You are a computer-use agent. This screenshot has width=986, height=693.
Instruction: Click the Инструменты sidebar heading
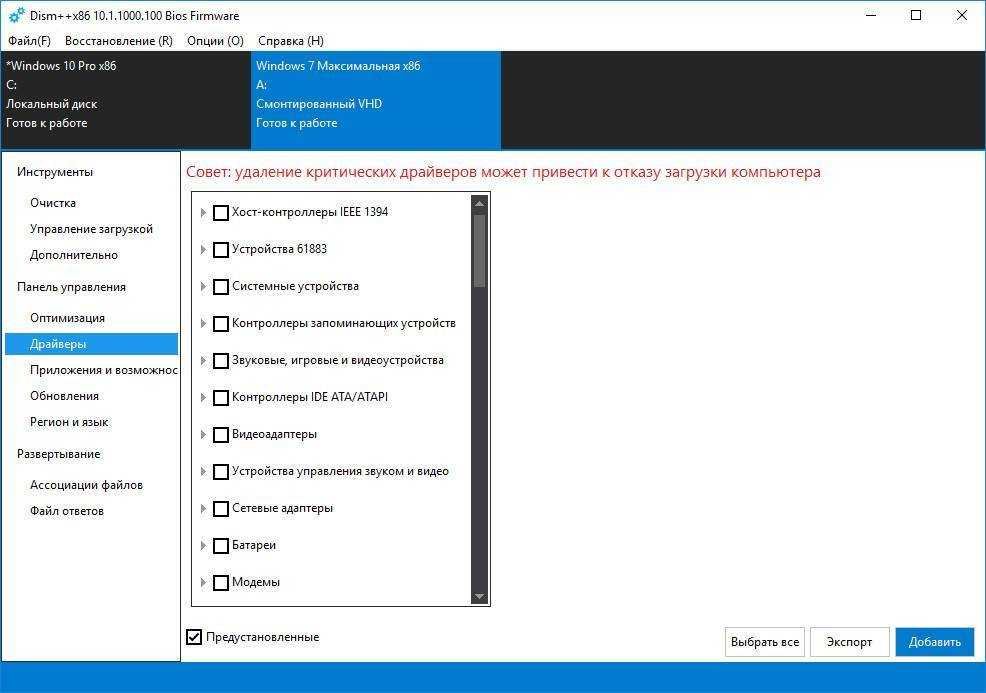coord(55,172)
